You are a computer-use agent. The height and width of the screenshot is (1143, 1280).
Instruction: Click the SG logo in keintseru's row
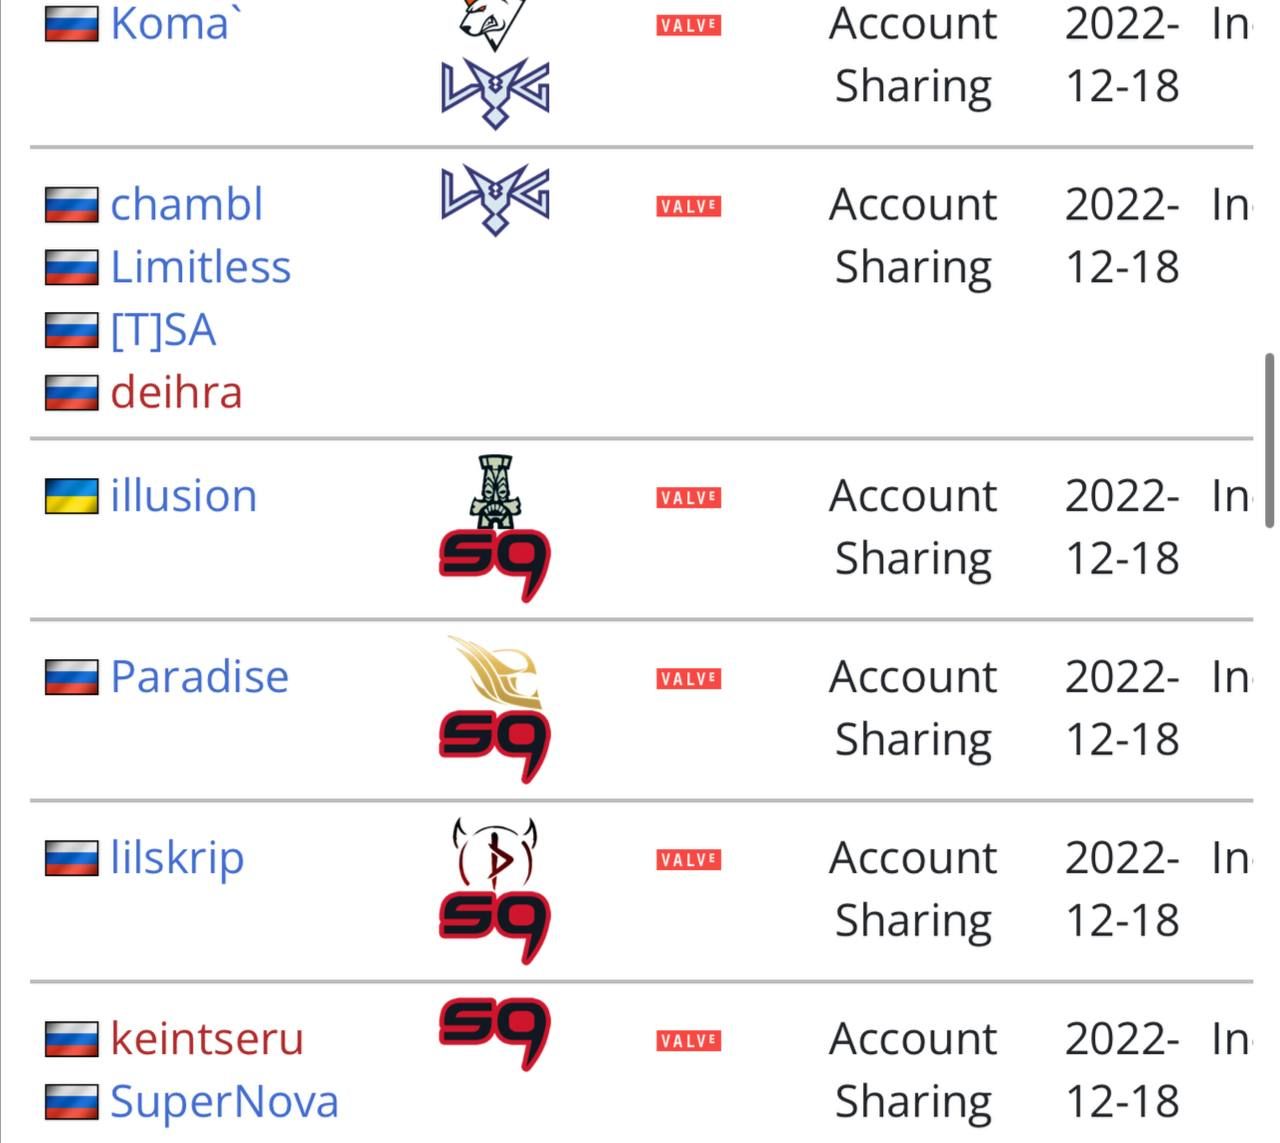495,1034
